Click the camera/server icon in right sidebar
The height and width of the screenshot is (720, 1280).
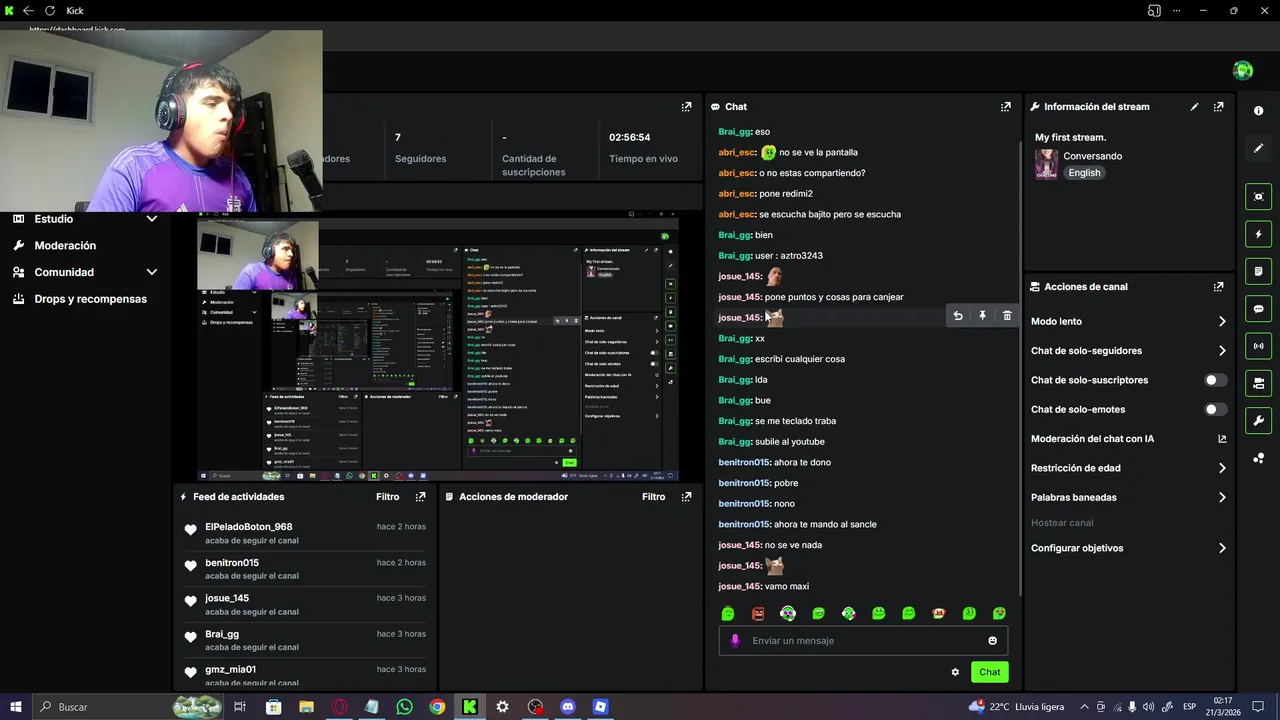[1259, 383]
